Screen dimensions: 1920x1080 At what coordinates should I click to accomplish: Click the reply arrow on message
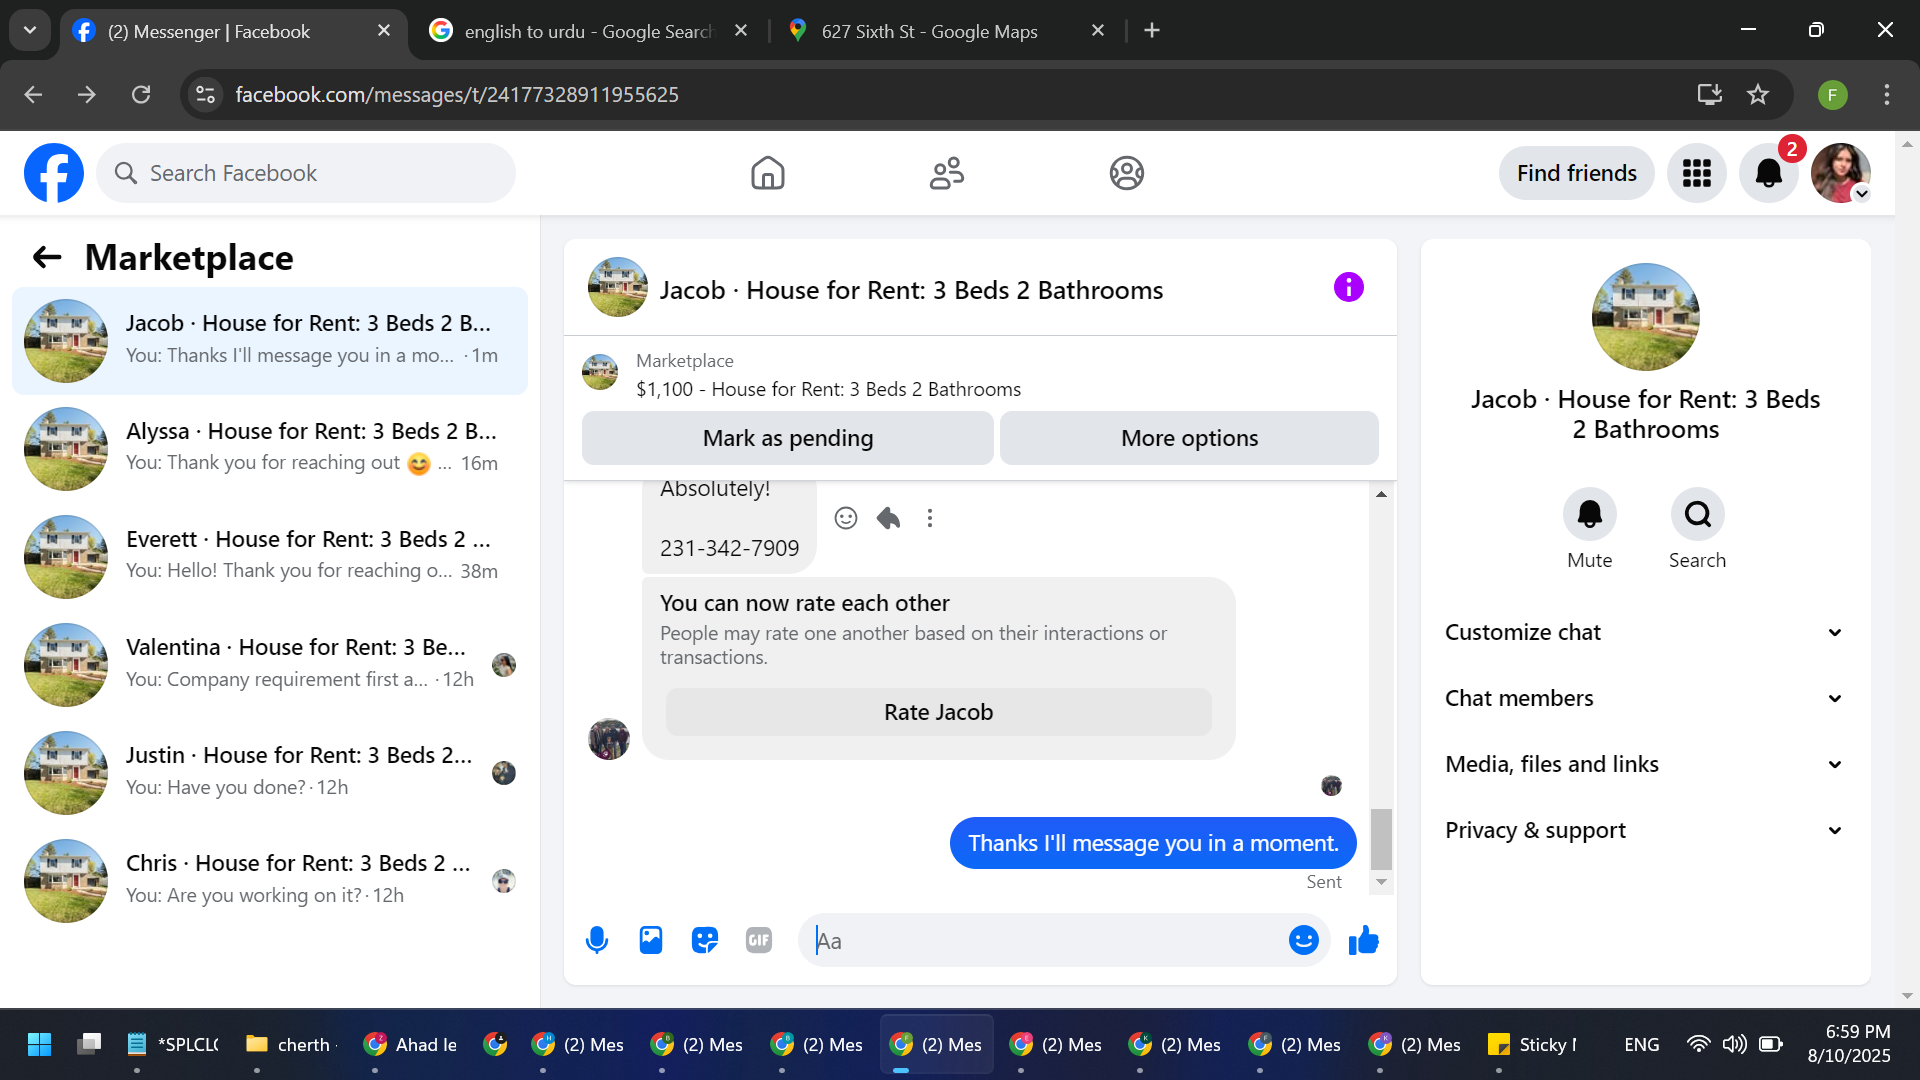pos(888,518)
